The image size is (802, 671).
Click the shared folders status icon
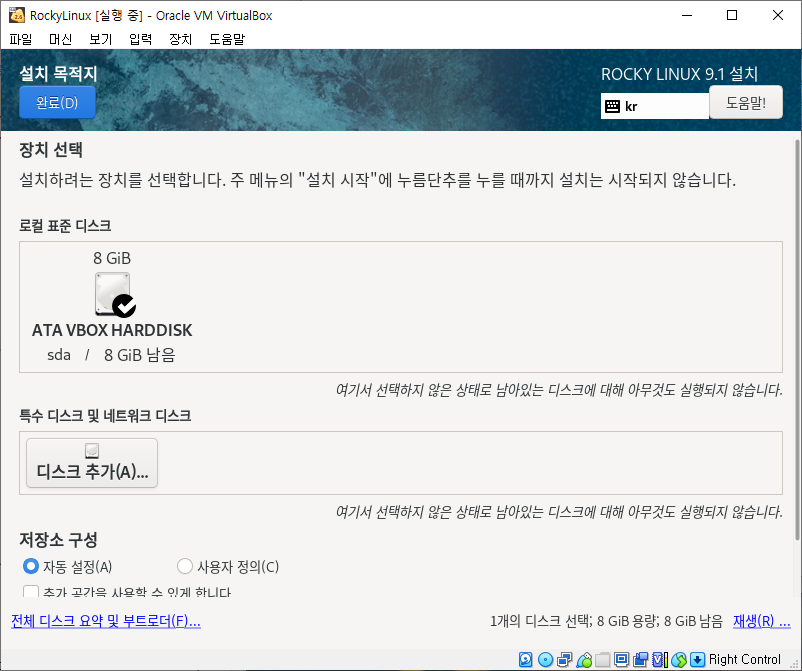click(x=603, y=660)
